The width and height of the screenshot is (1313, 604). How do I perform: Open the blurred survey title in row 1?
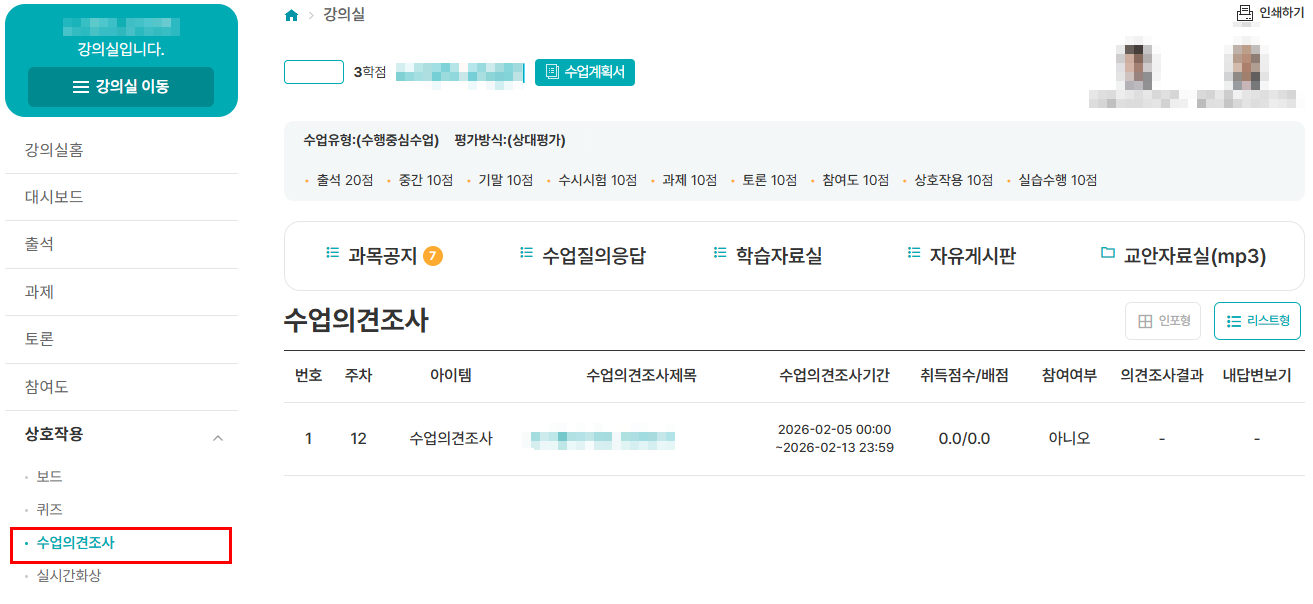pos(603,438)
